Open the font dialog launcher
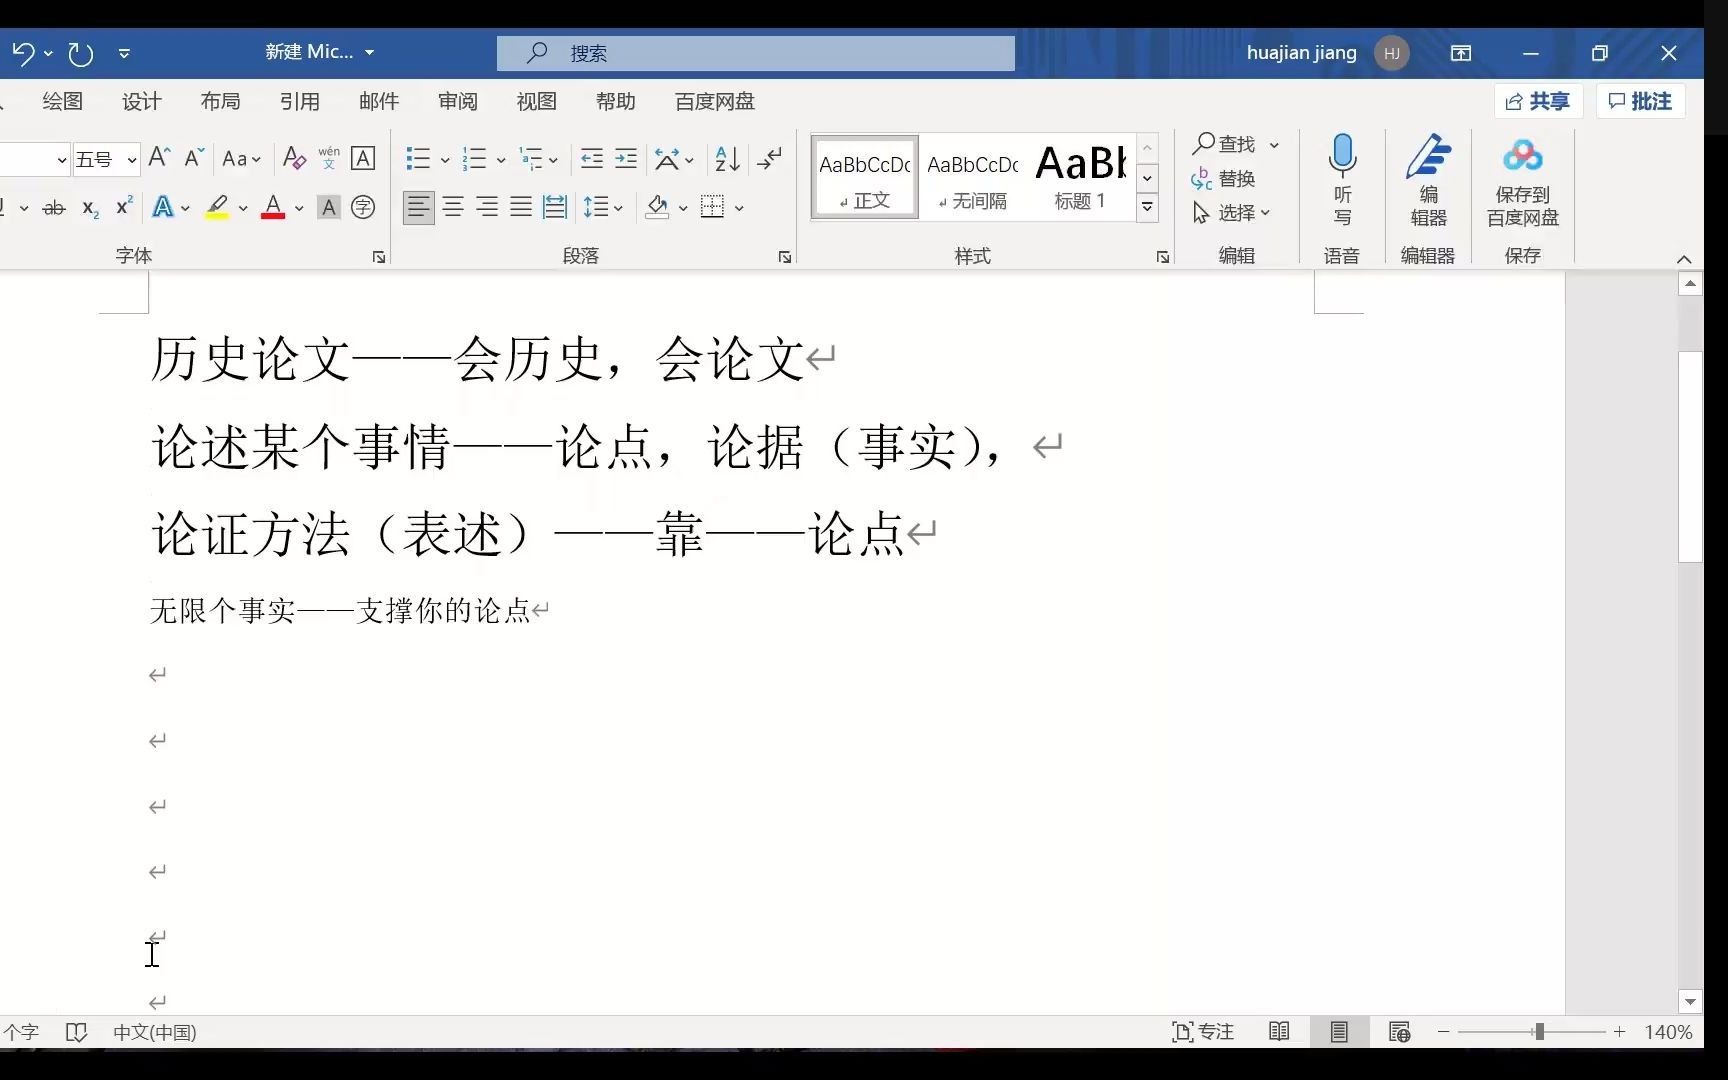 (x=379, y=257)
